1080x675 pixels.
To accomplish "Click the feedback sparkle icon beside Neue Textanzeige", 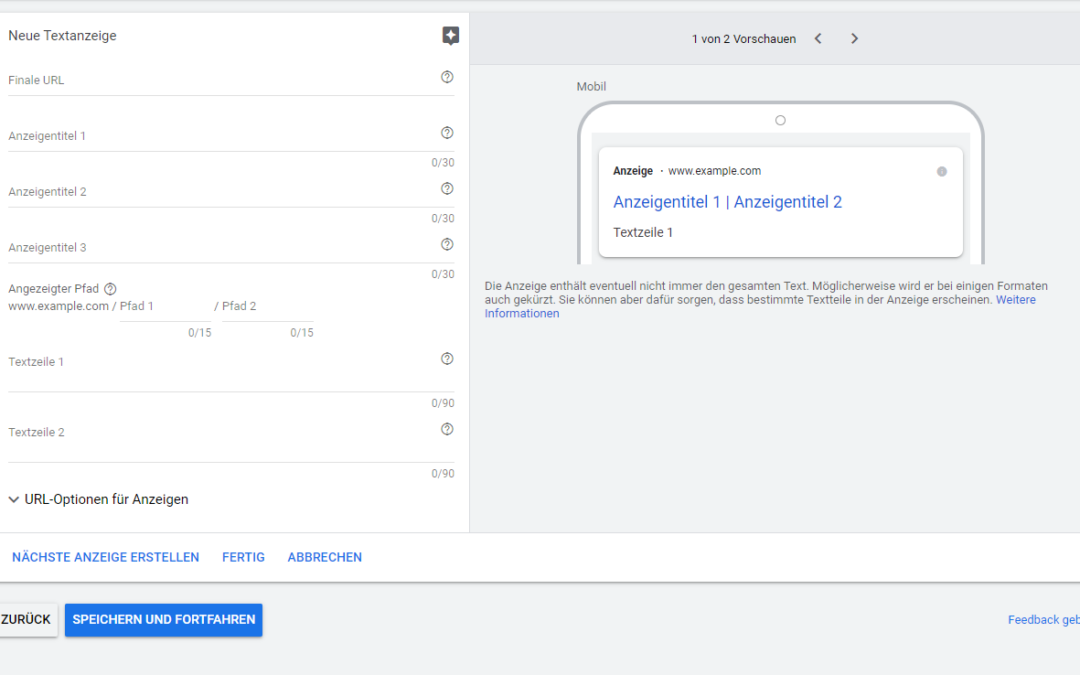I will [x=450, y=36].
